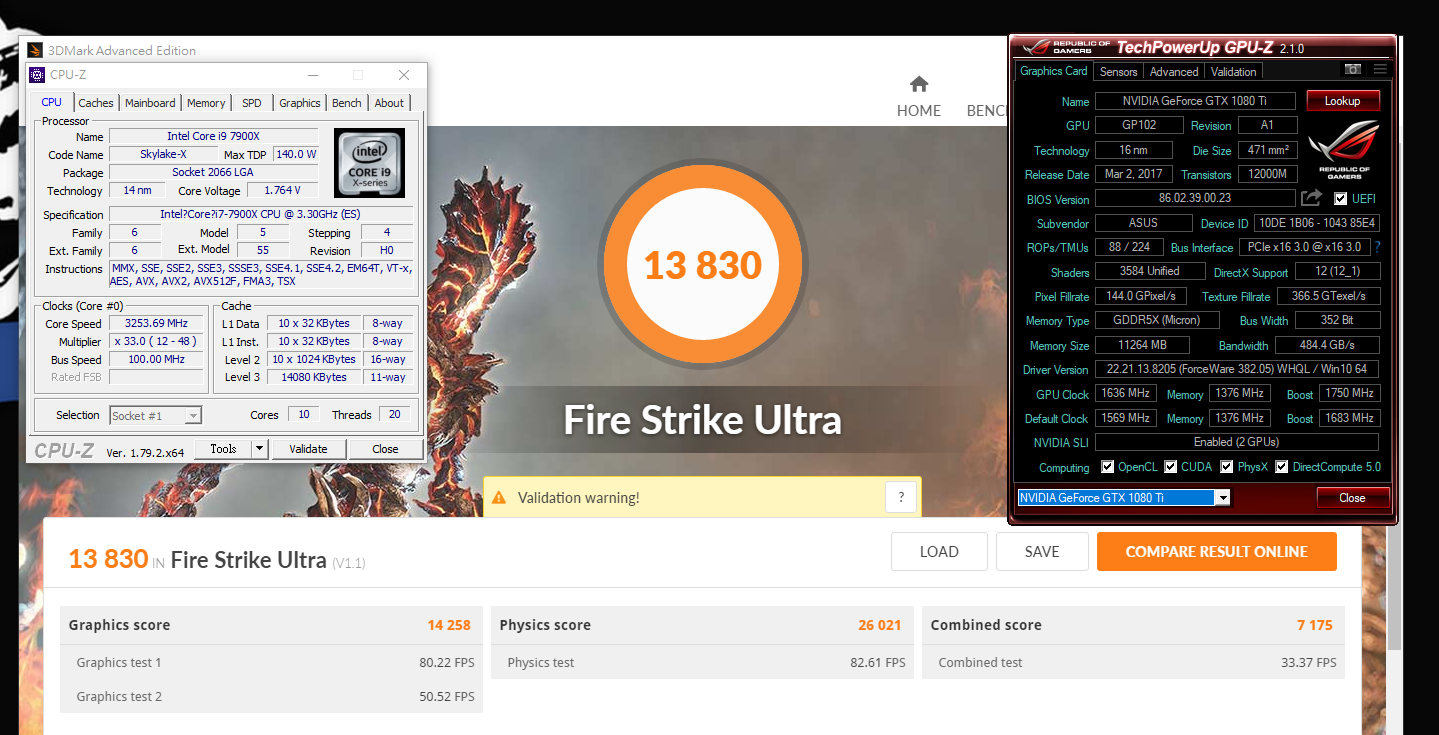The image size is (1439, 735).
Task: Toggle the UEFI checkbox in GPU-Z
Action: coord(1340,199)
